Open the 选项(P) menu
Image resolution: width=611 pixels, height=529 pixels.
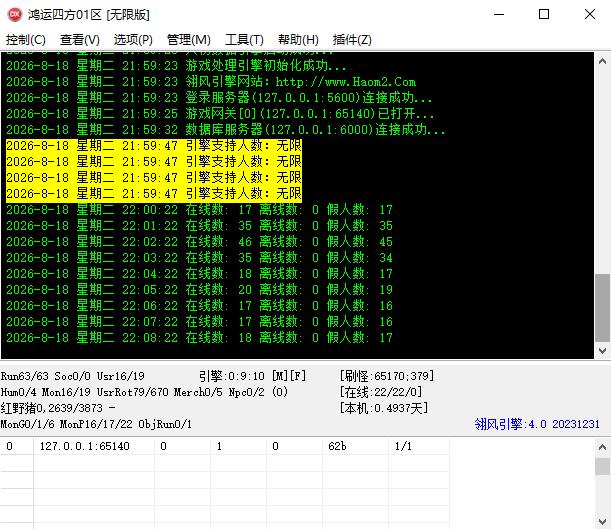133,40
